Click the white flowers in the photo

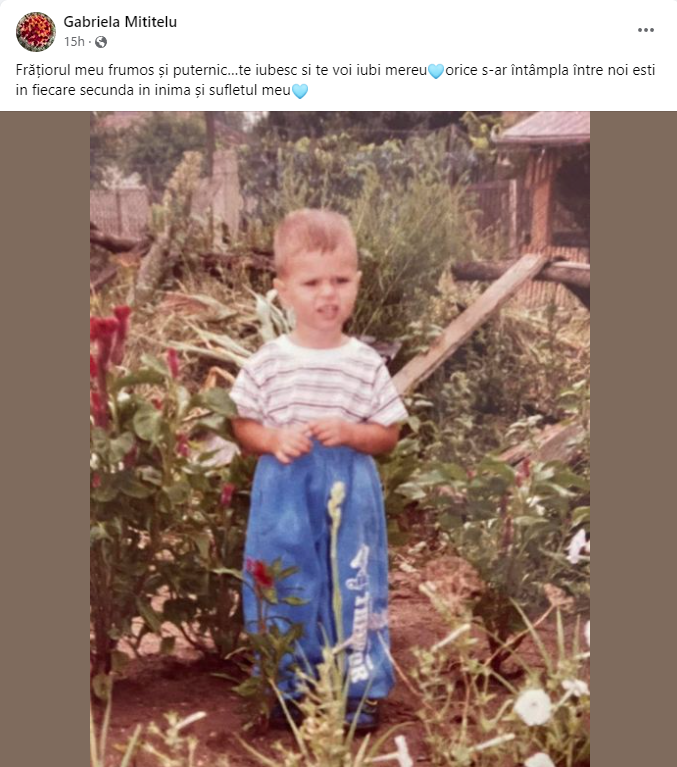click(532, 706)
